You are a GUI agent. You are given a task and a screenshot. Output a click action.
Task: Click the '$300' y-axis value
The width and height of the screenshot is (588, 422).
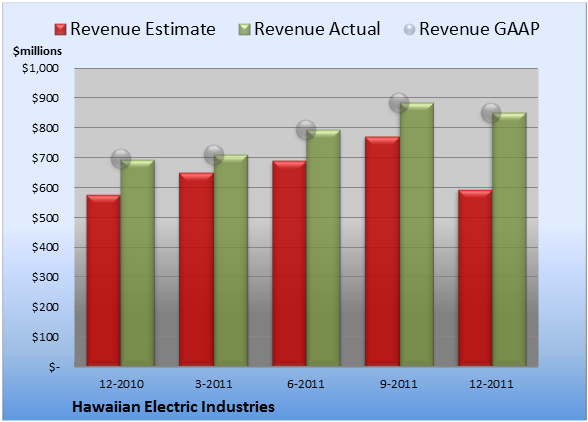(45, 277)
